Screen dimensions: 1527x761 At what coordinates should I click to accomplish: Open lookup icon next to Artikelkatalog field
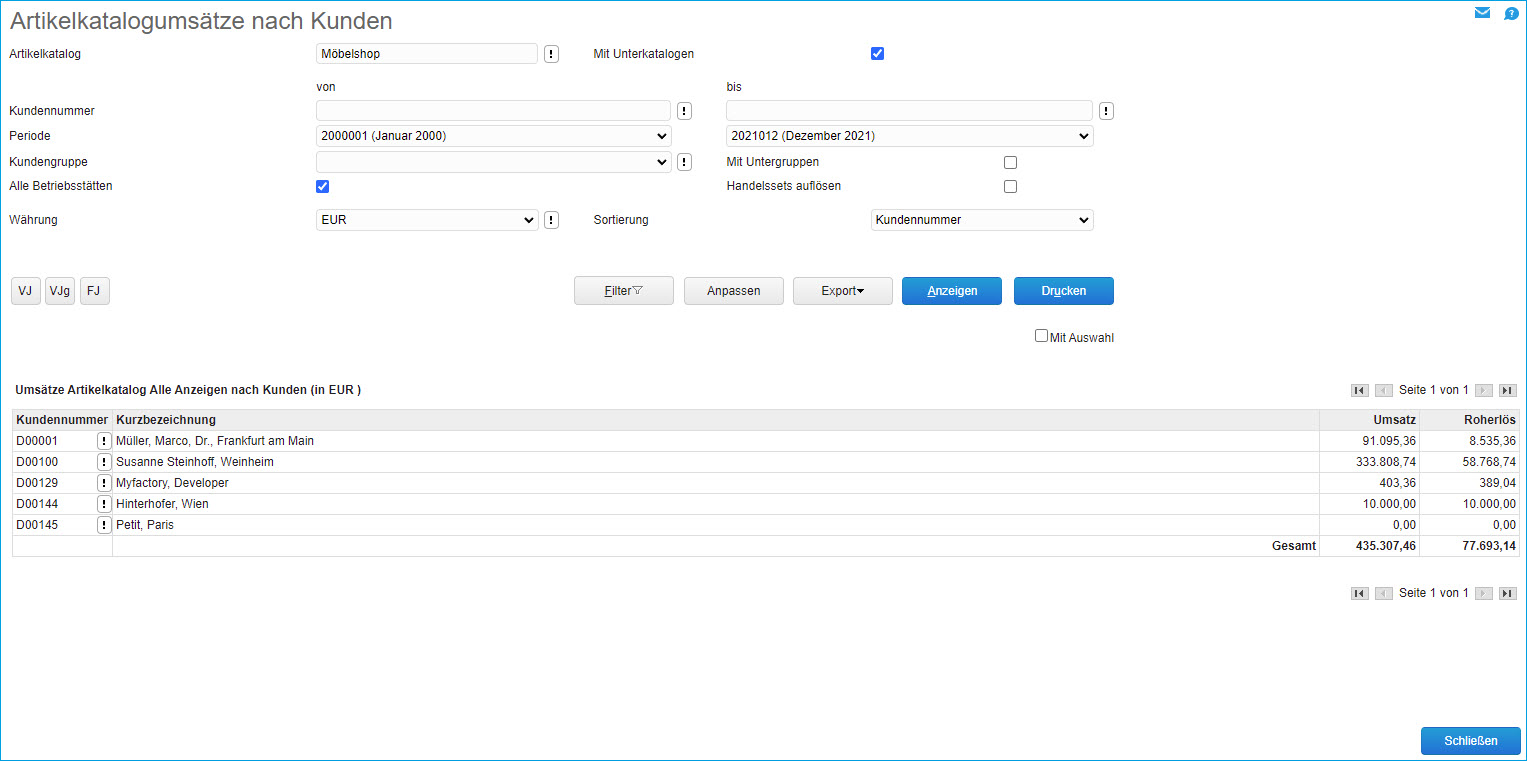point(552,54)
